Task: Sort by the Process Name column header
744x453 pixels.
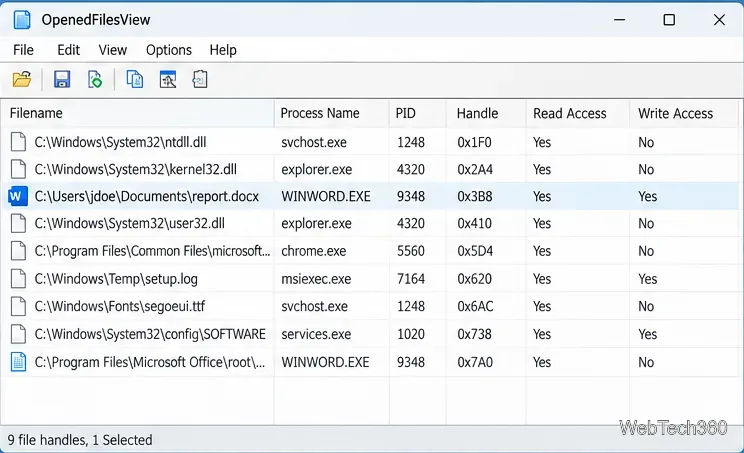Action: [332, 113]
